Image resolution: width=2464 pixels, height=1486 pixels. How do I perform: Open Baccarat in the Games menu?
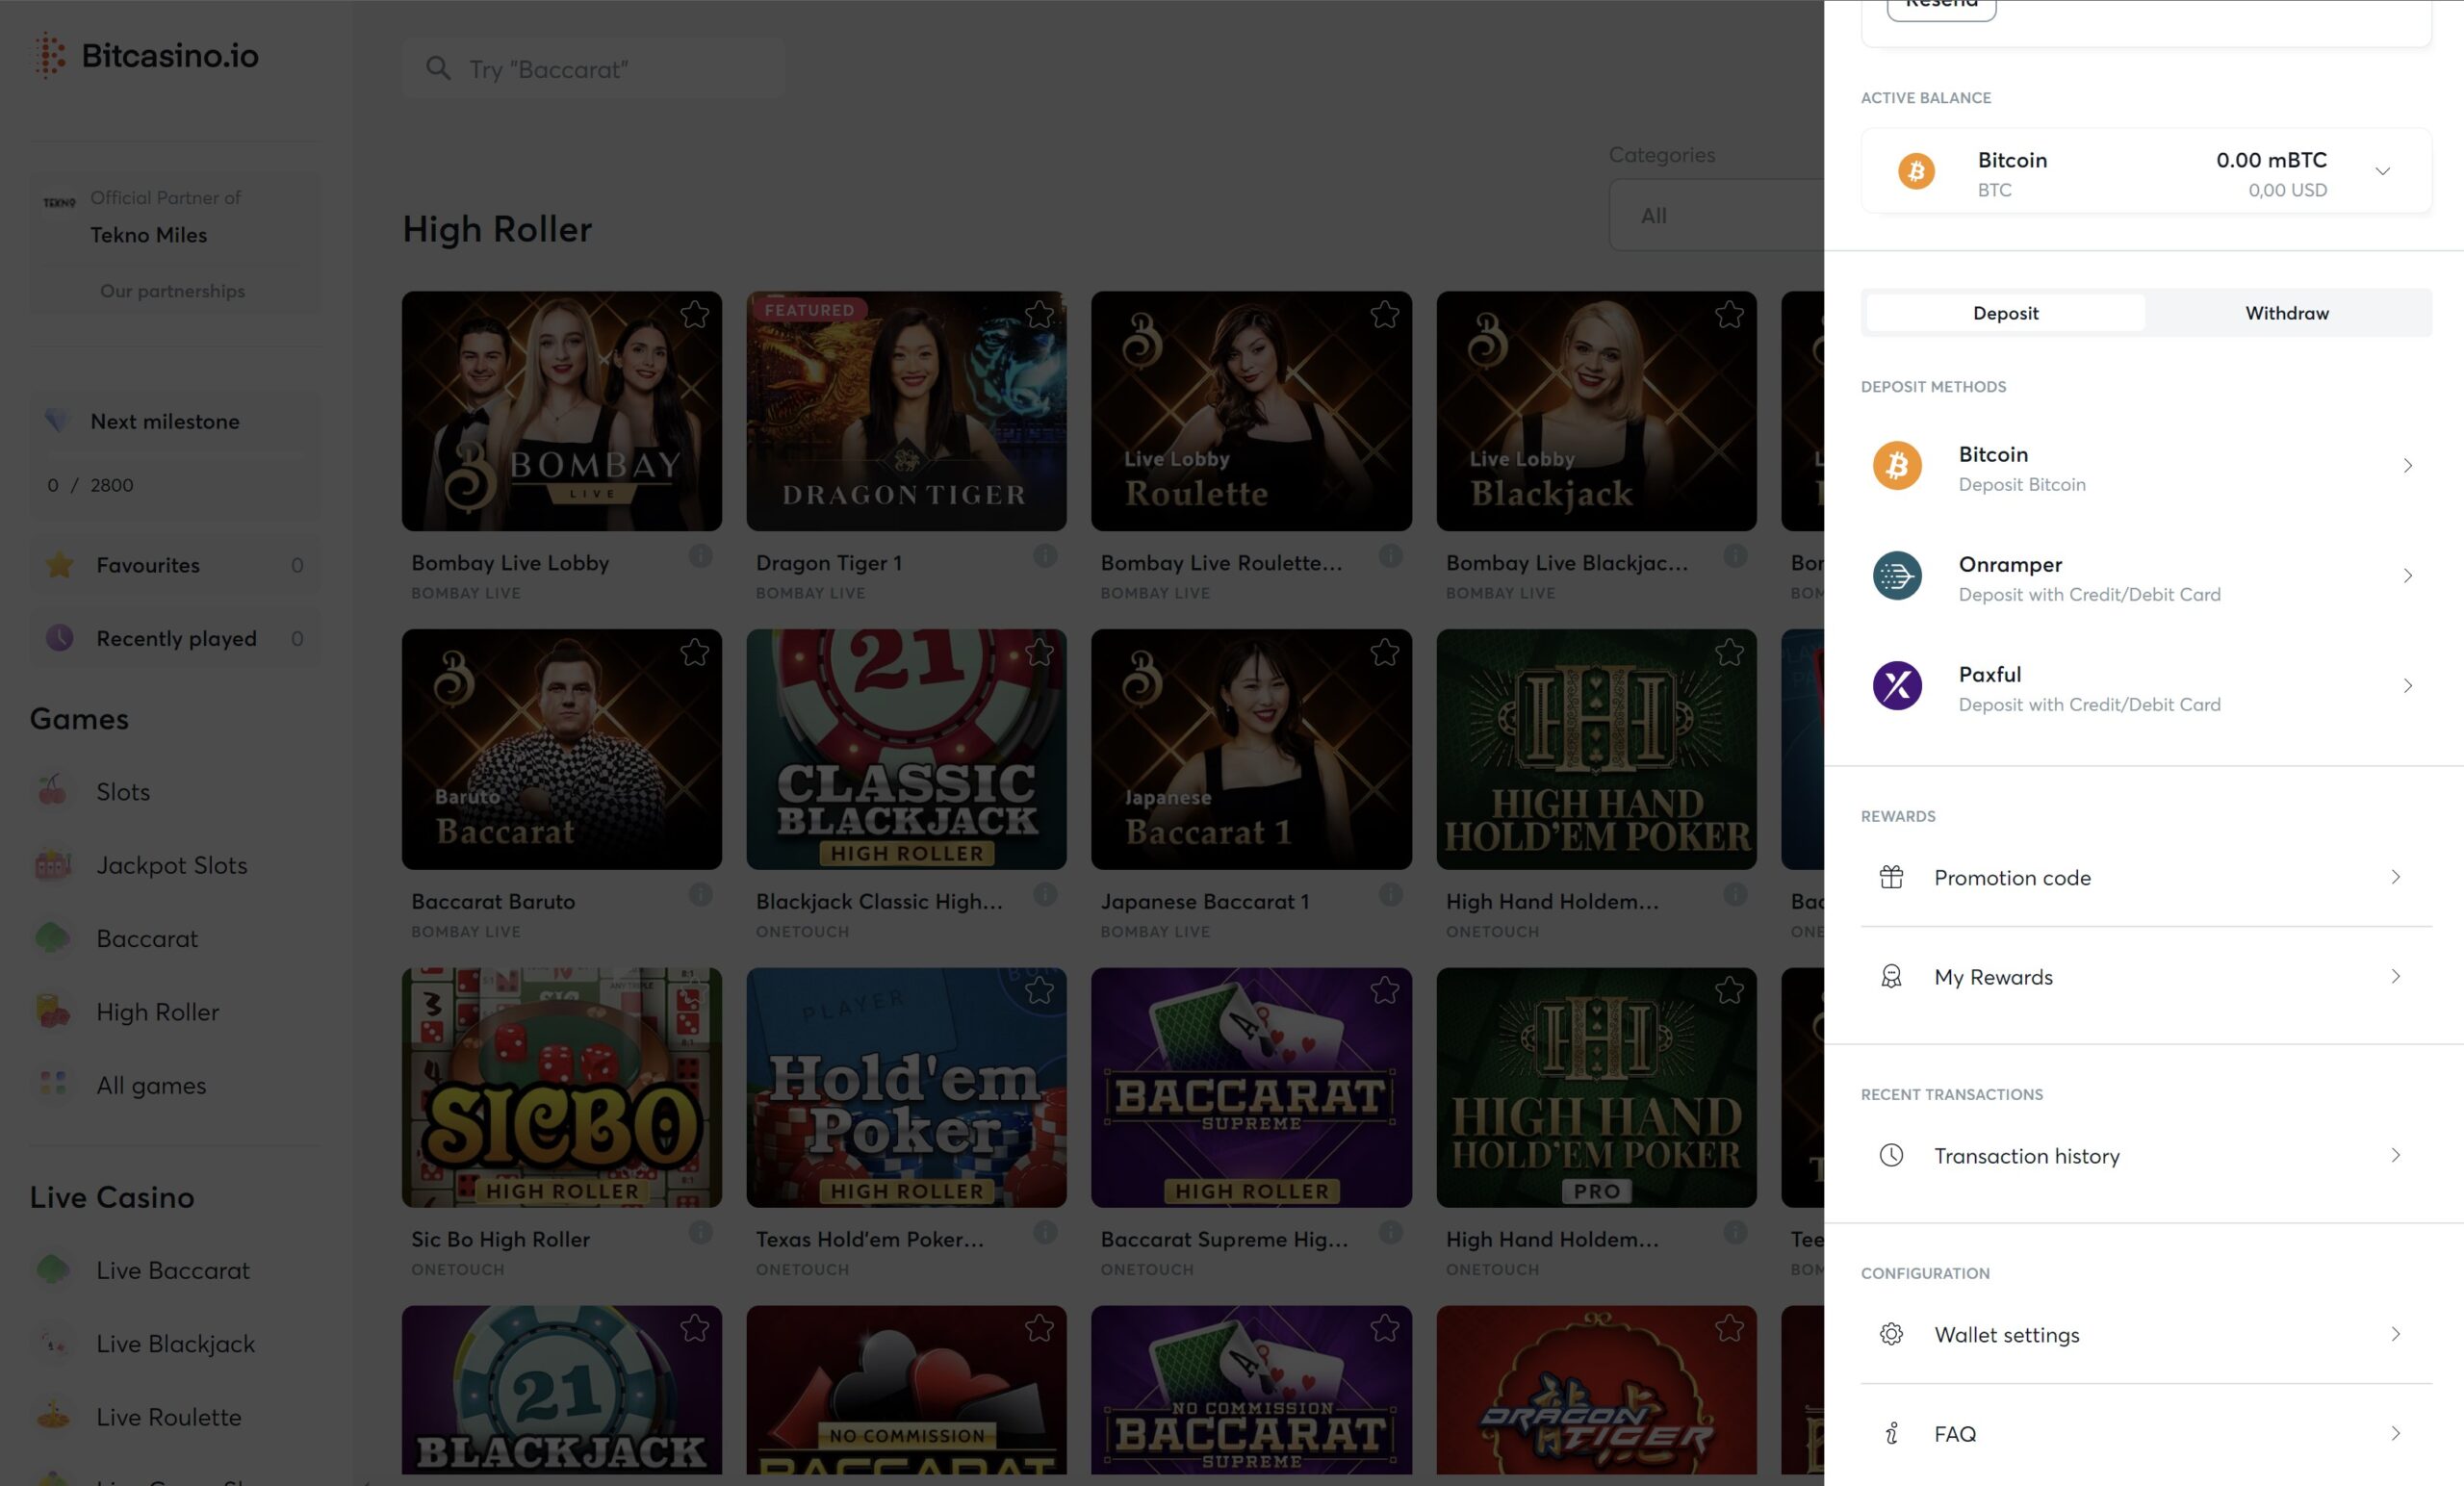point(147,938)
